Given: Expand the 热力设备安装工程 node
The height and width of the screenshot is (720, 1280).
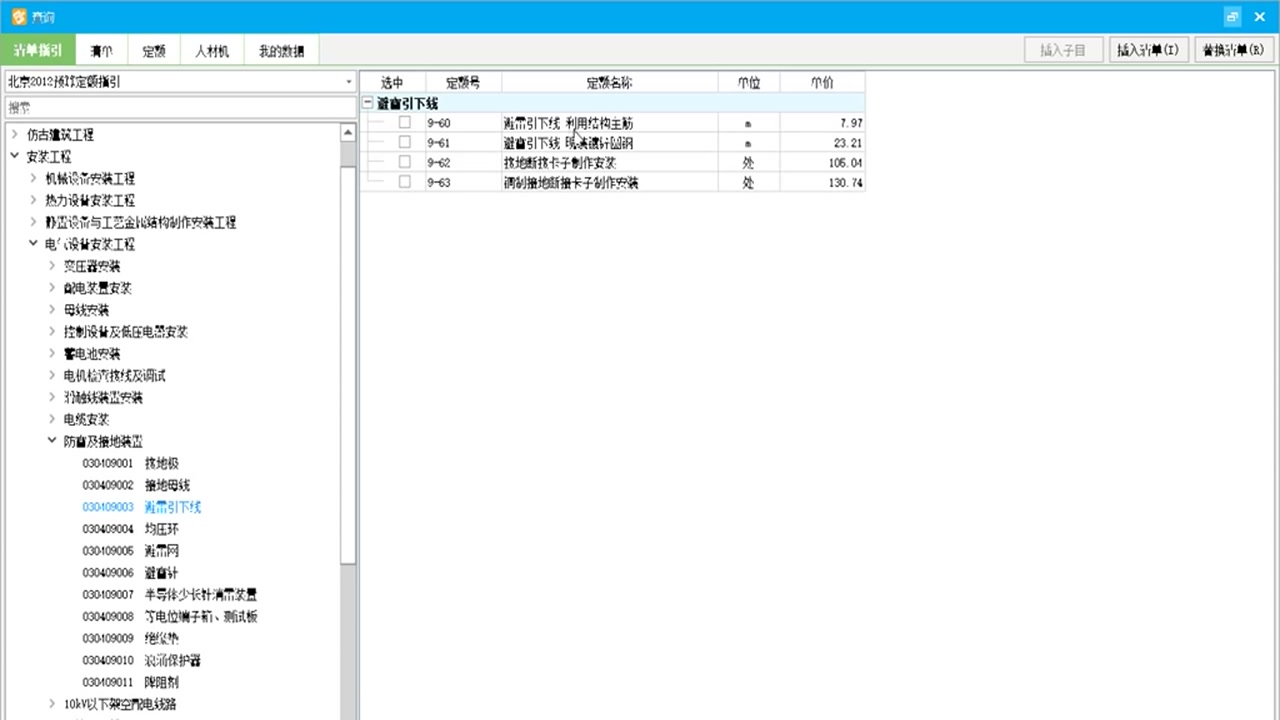Looking at the screenshot, I should [33, 200].
